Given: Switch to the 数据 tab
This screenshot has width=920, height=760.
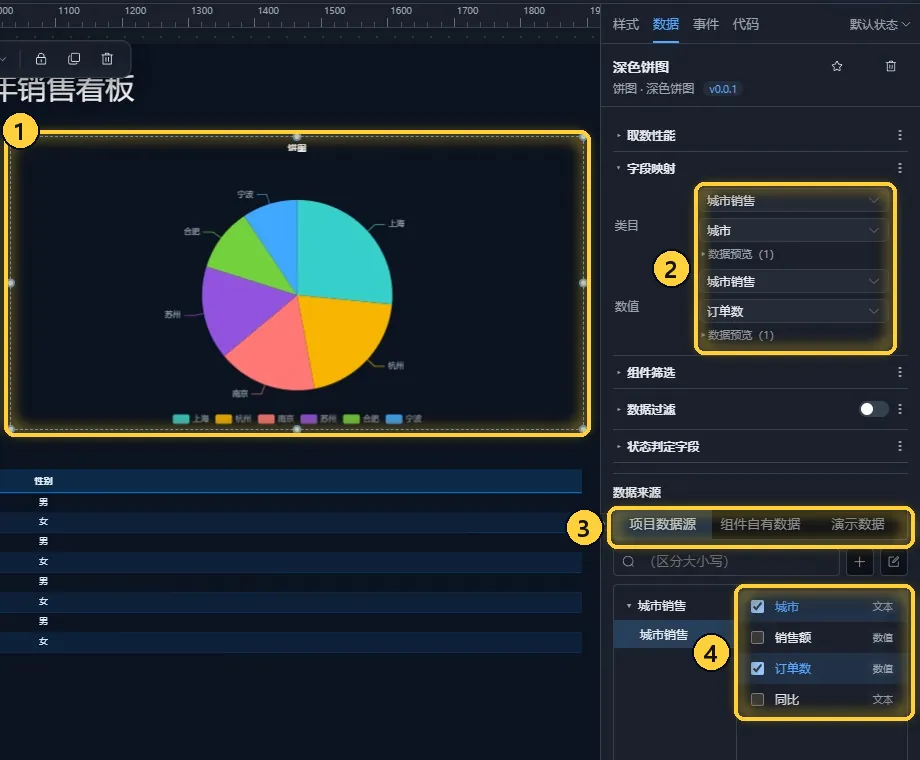Looking at the screenshot, I should 665,24.
